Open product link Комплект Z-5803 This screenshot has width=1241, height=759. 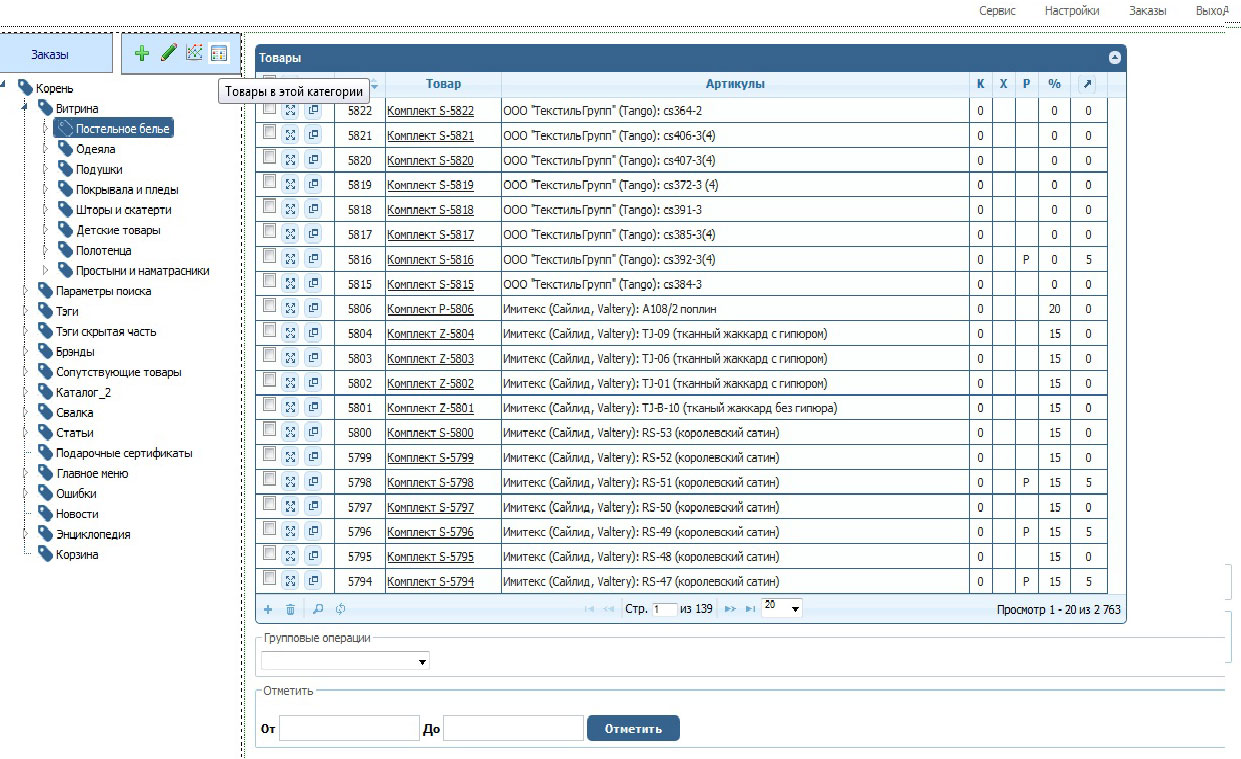(x=431, y=358)
